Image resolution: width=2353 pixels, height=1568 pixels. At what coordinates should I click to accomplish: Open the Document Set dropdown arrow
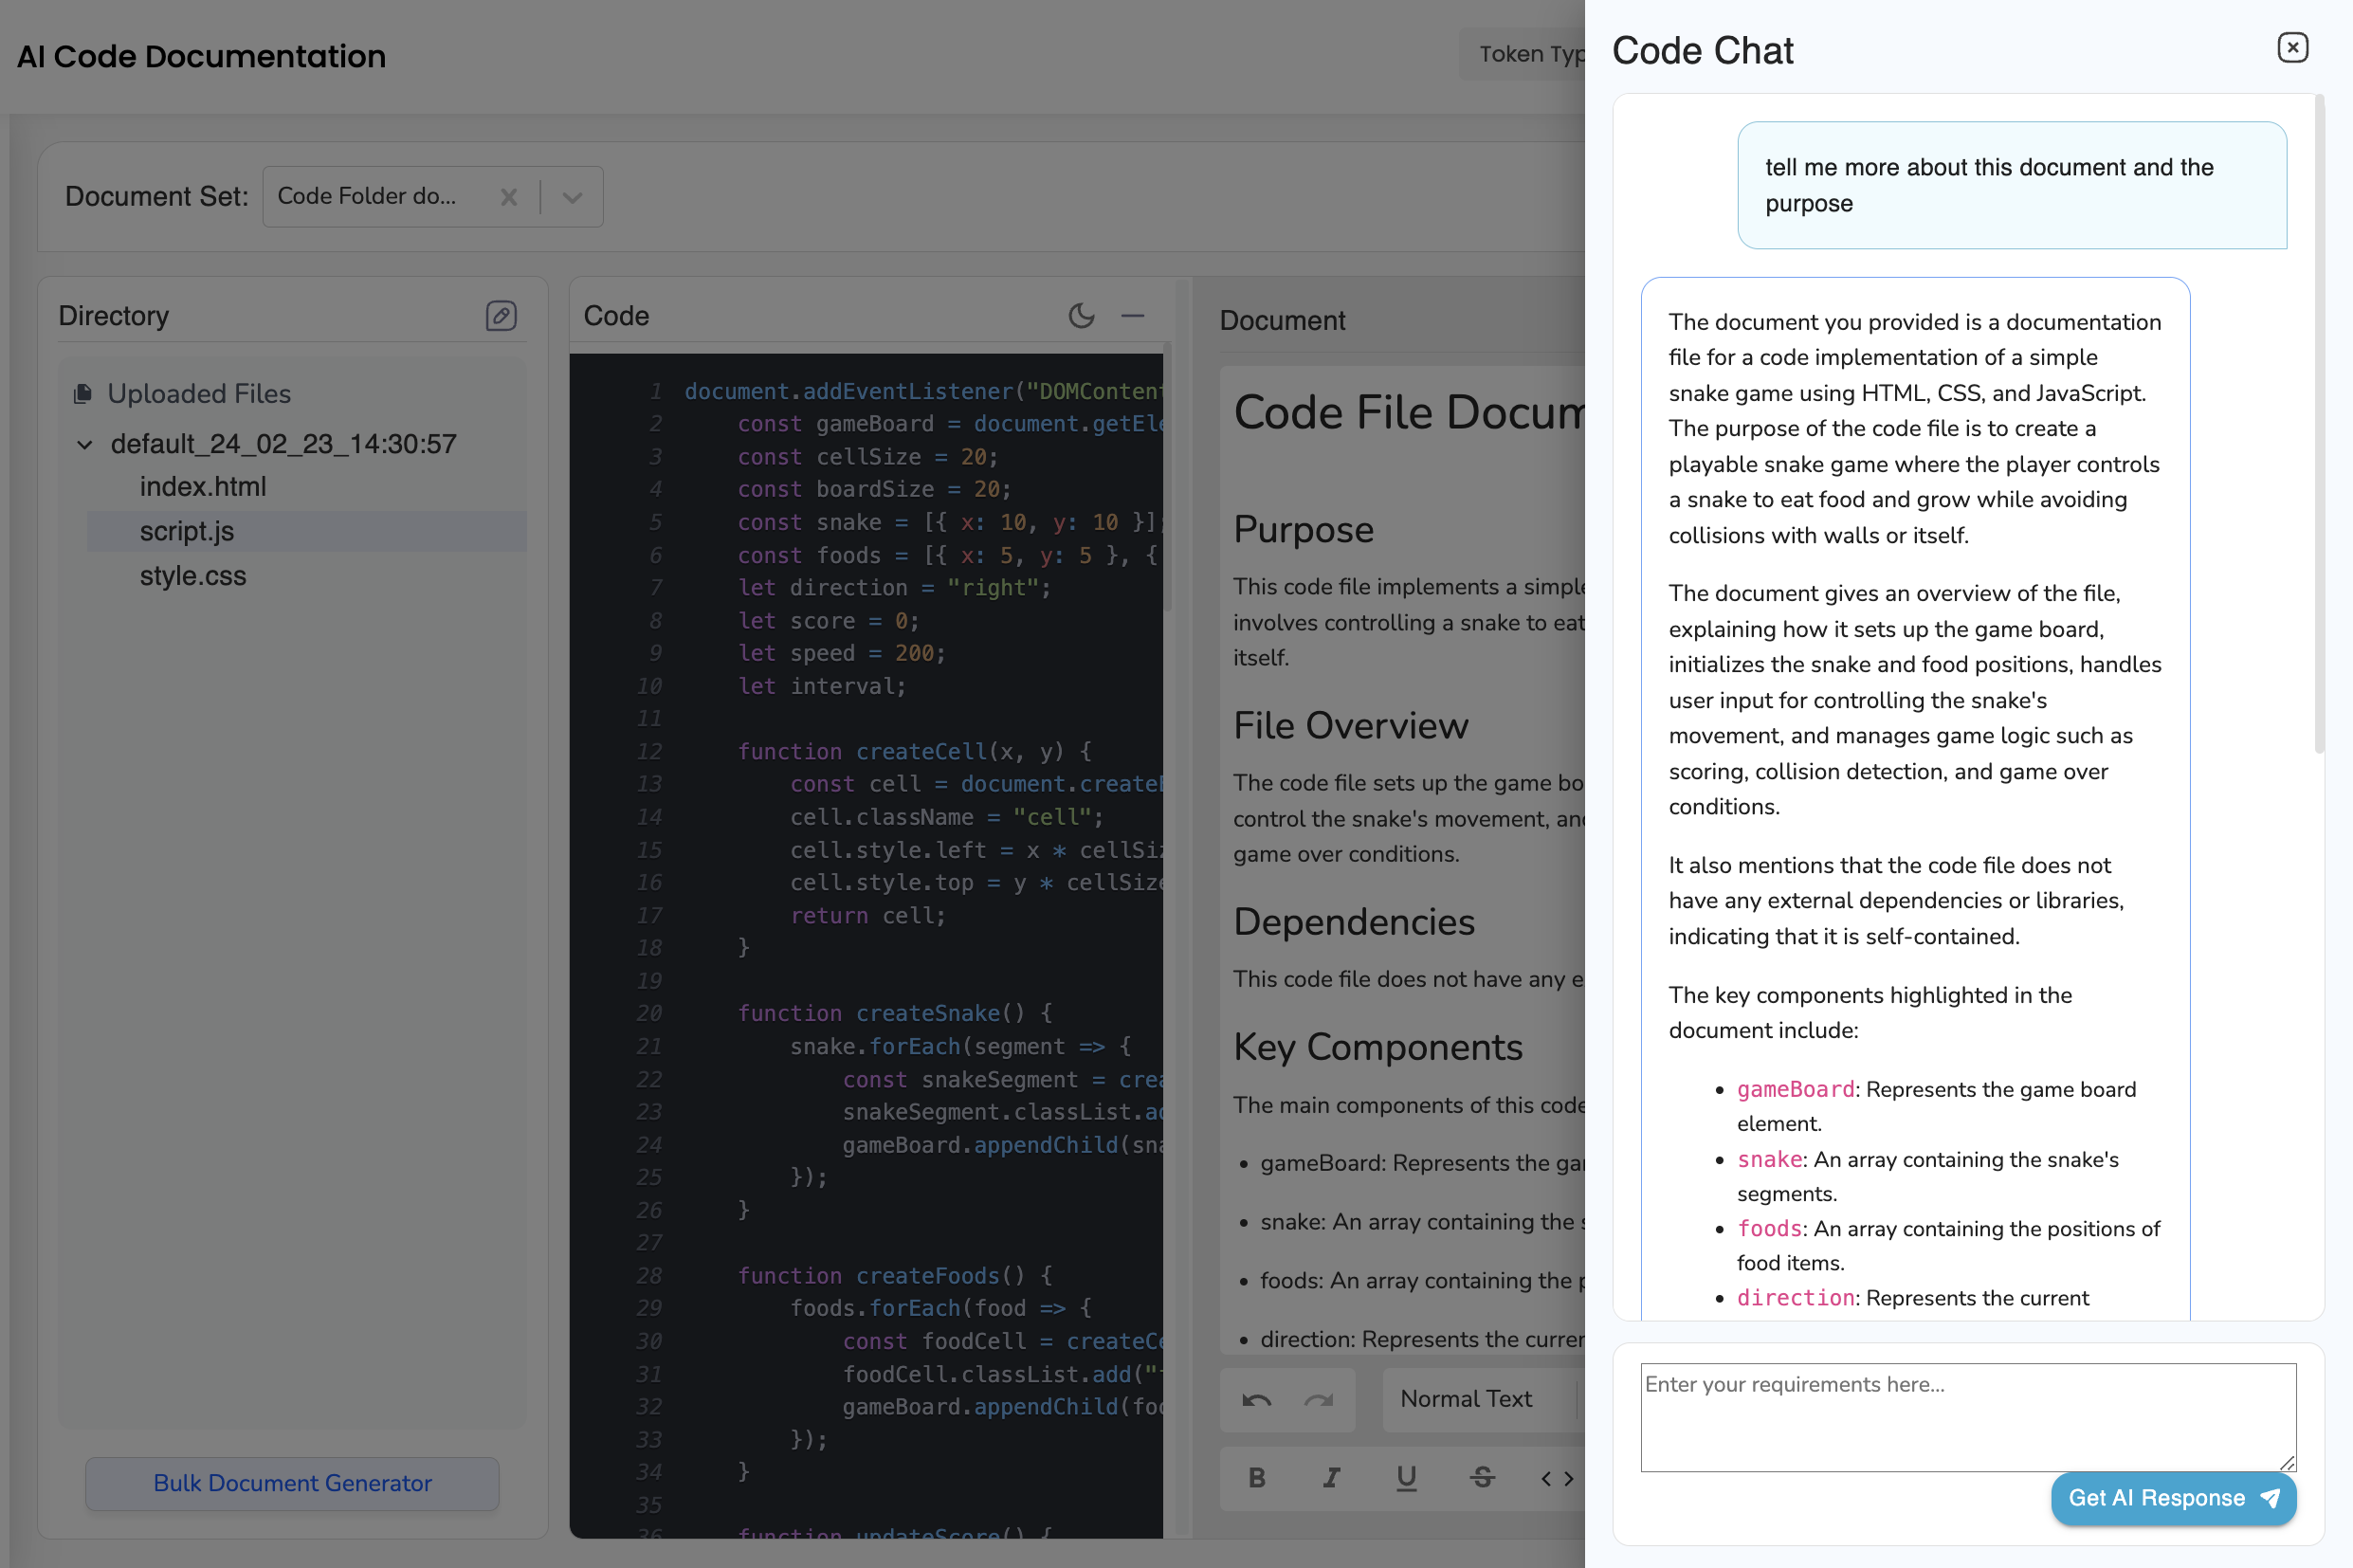[x=572, y=197]
